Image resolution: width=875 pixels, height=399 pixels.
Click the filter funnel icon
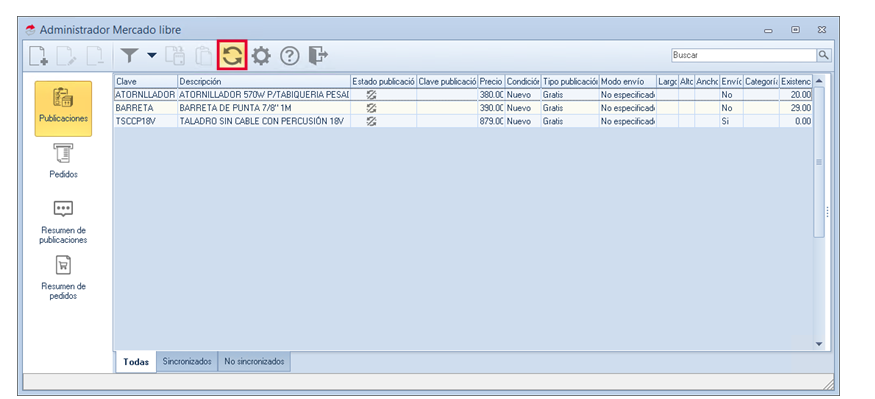129,56
